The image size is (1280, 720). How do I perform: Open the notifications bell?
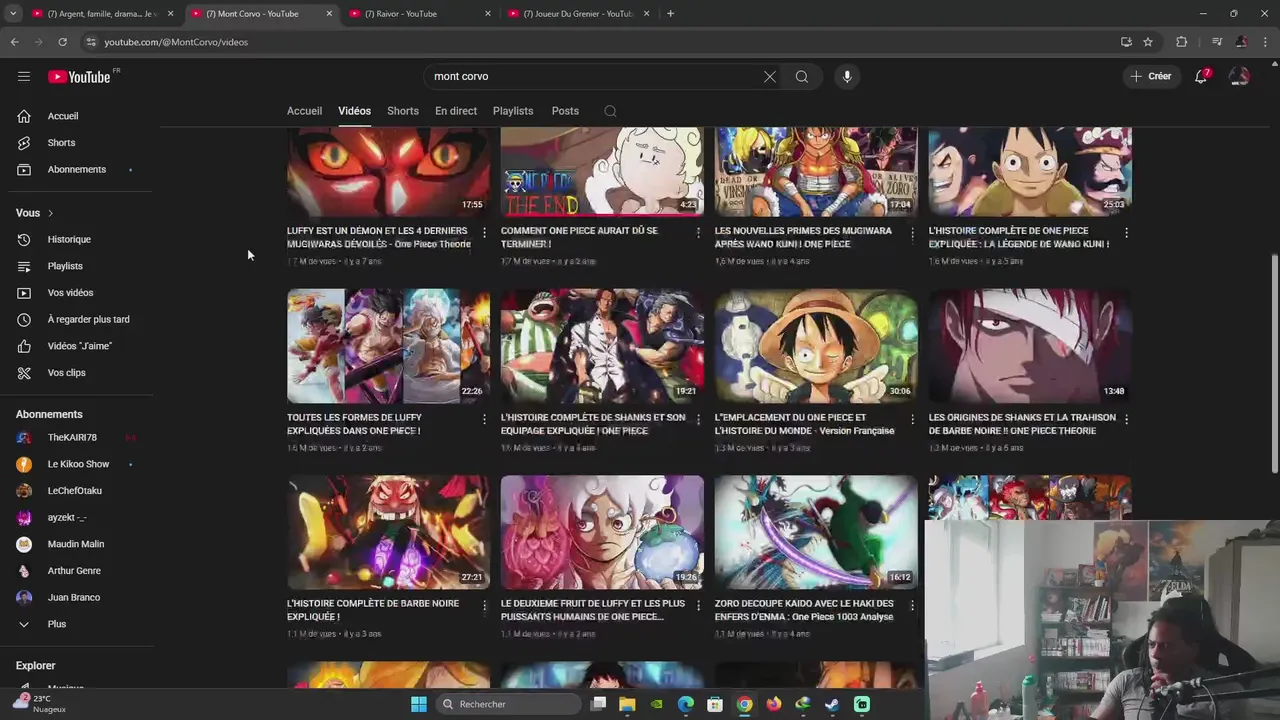(x=1202, y=76)
